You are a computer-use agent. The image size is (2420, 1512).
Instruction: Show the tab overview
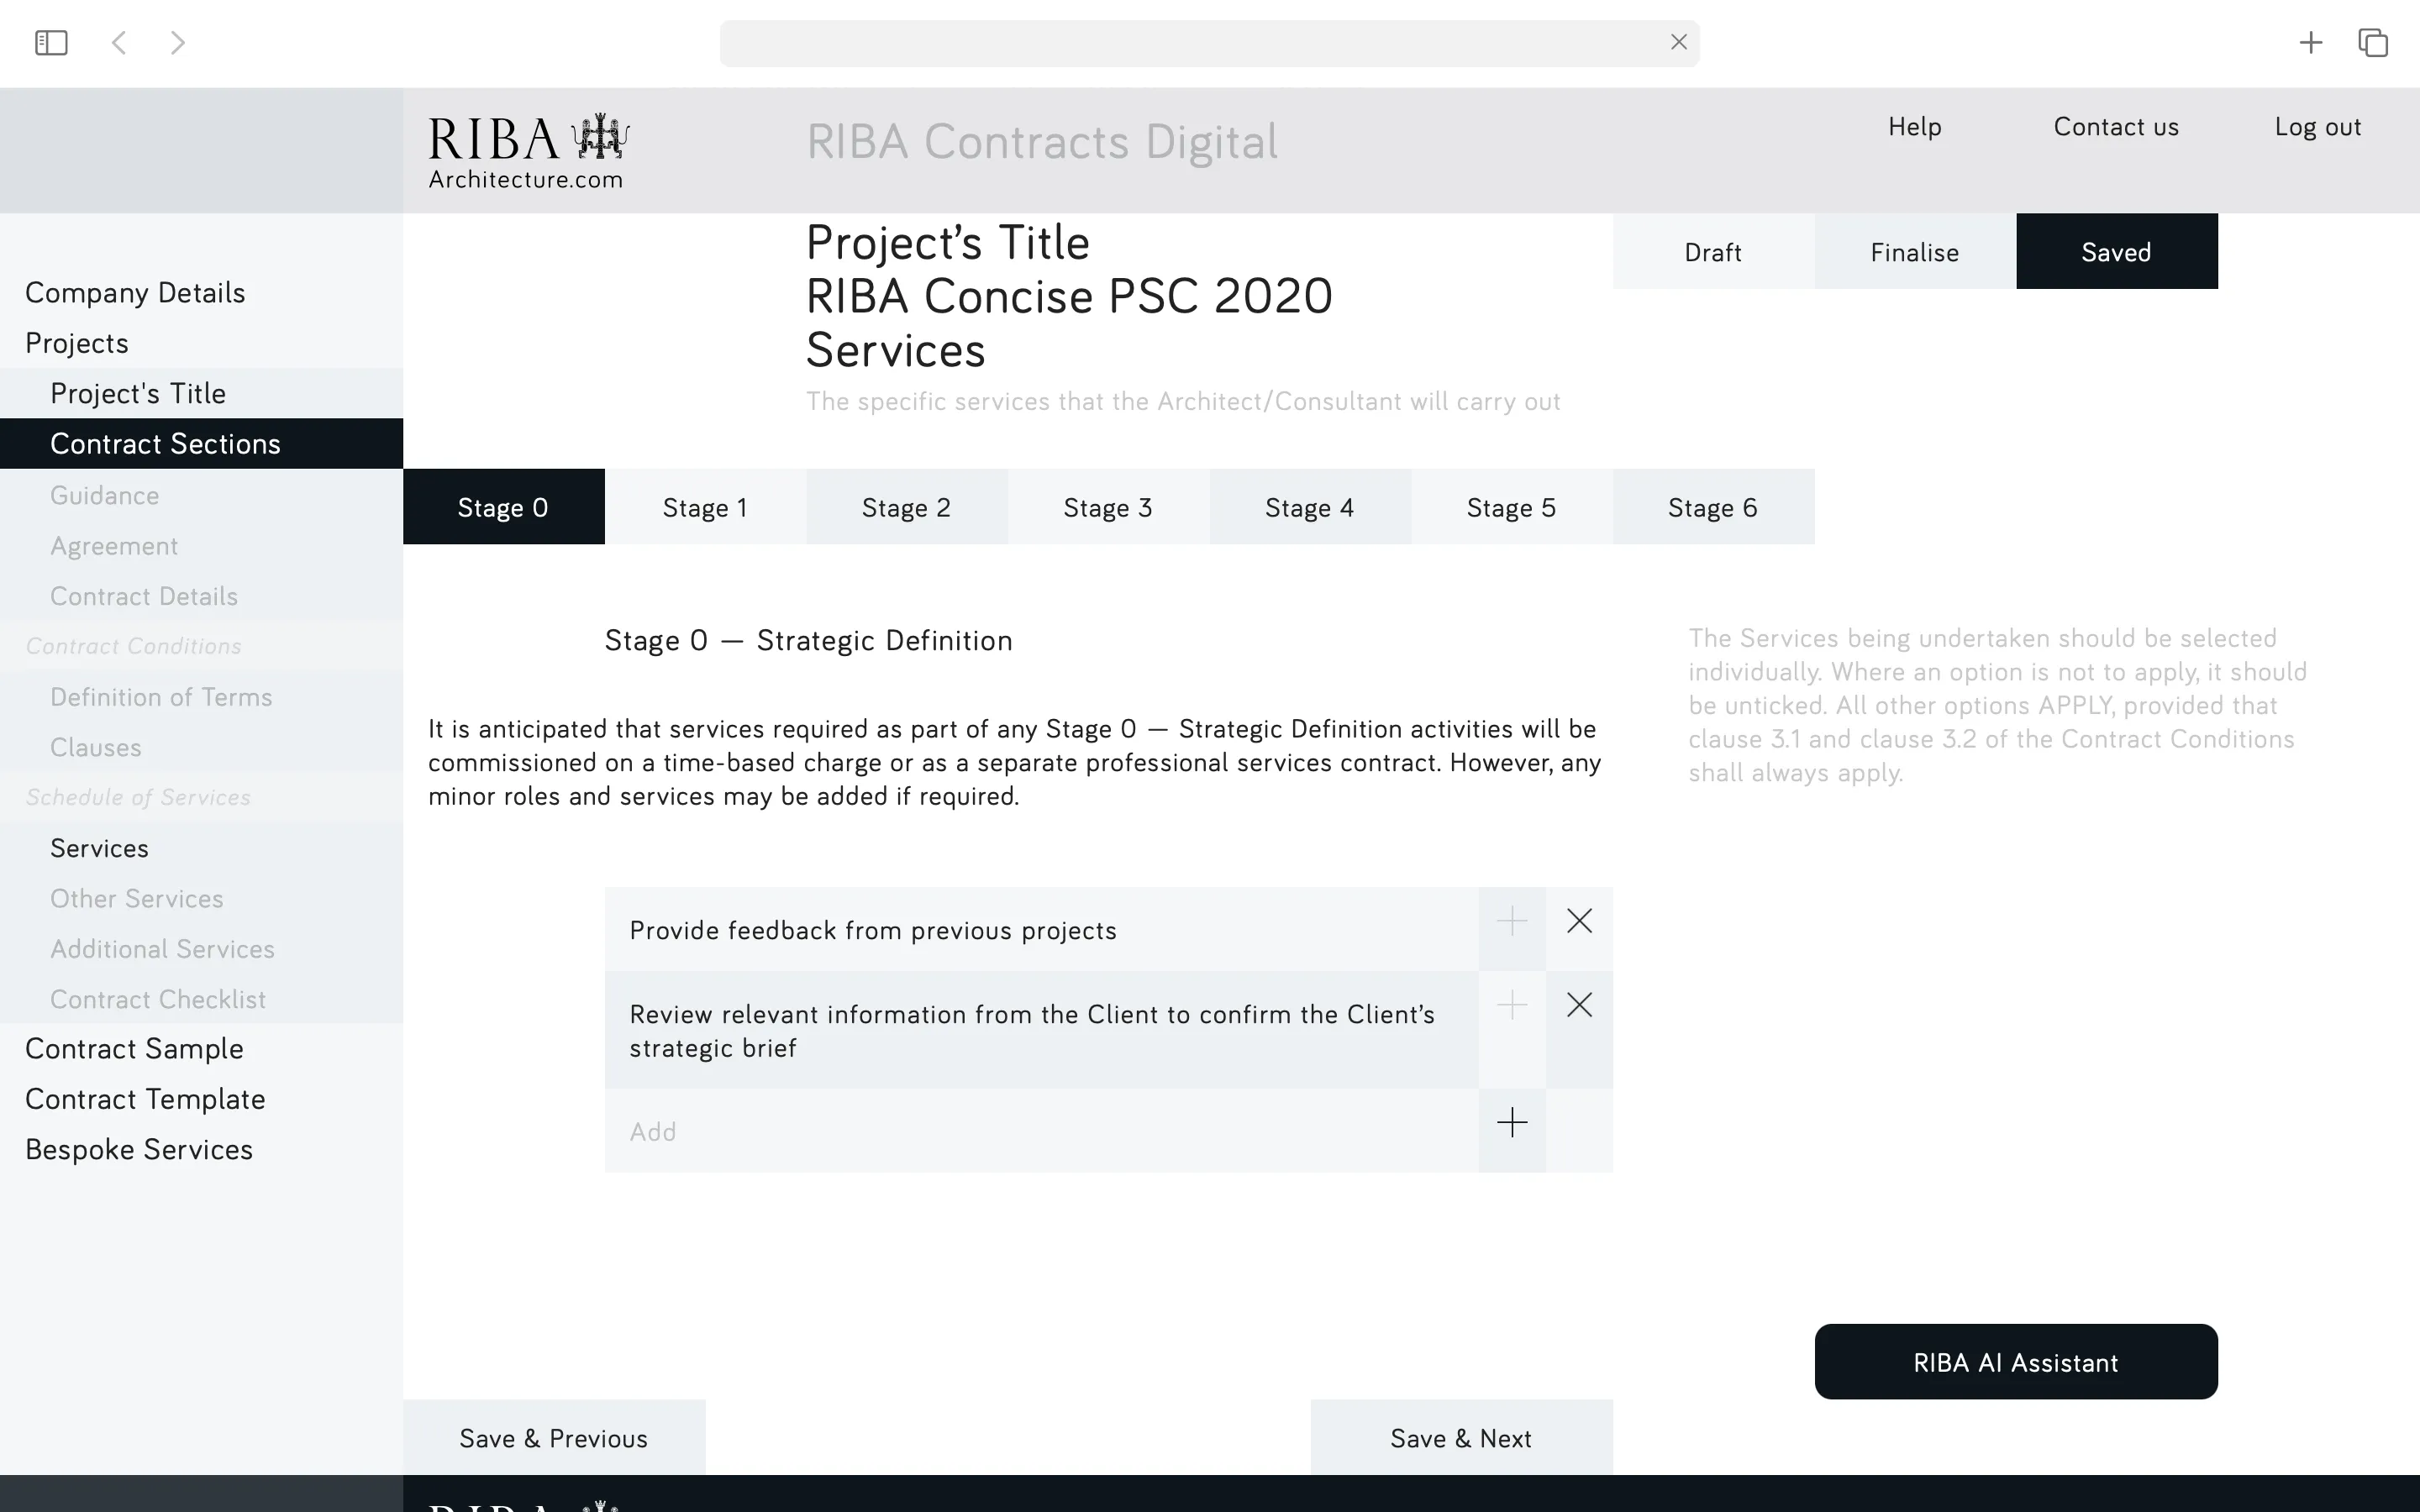[x=2373, y=42]
